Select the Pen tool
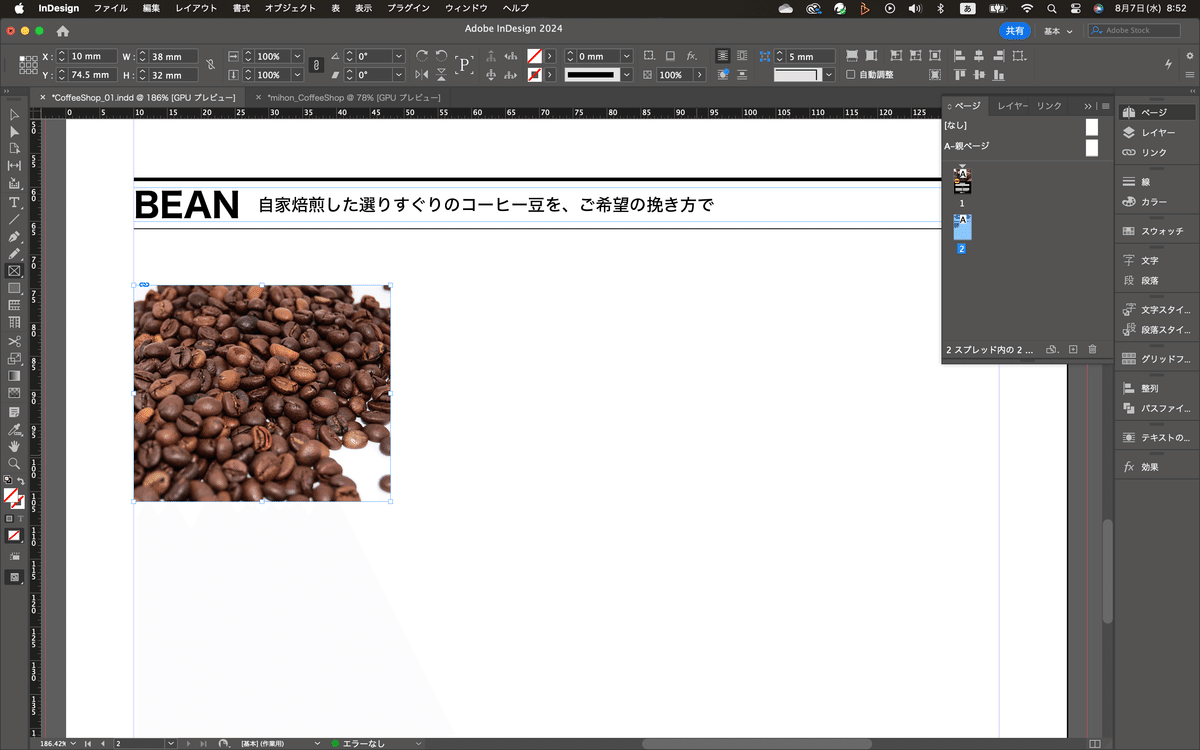 pos(14,237)
